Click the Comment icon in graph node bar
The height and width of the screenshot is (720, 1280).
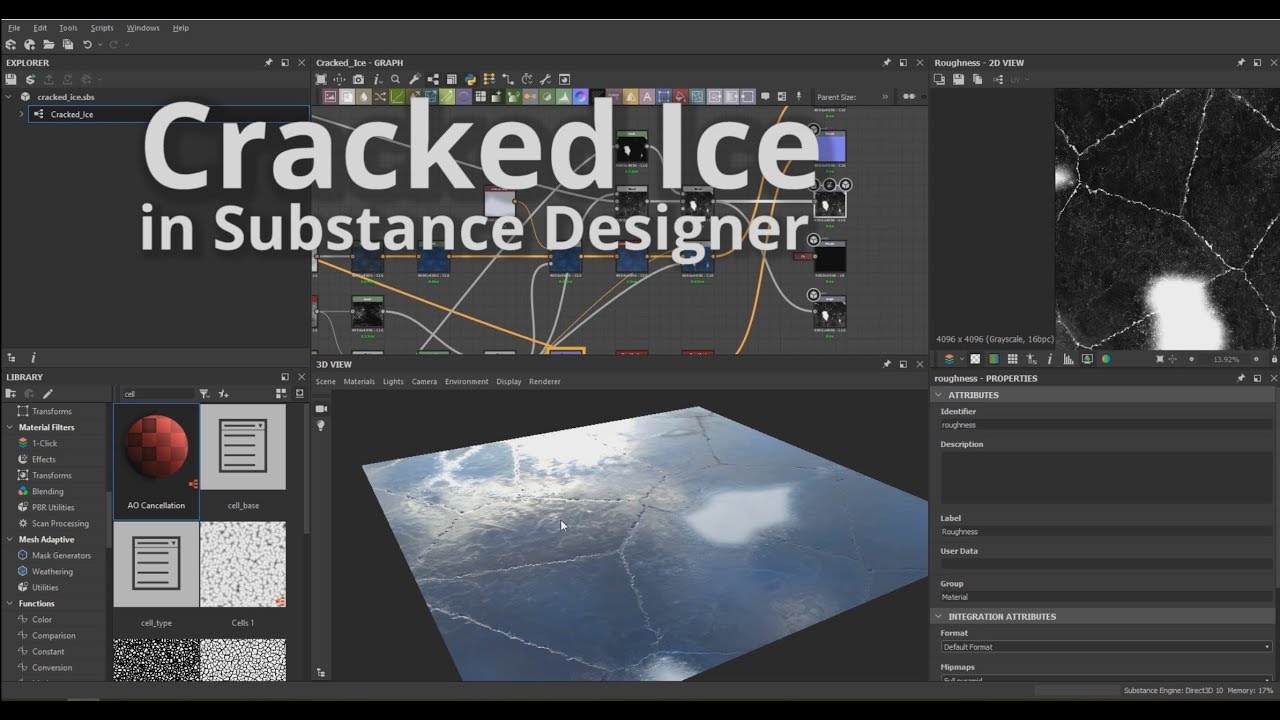[765, 97]
